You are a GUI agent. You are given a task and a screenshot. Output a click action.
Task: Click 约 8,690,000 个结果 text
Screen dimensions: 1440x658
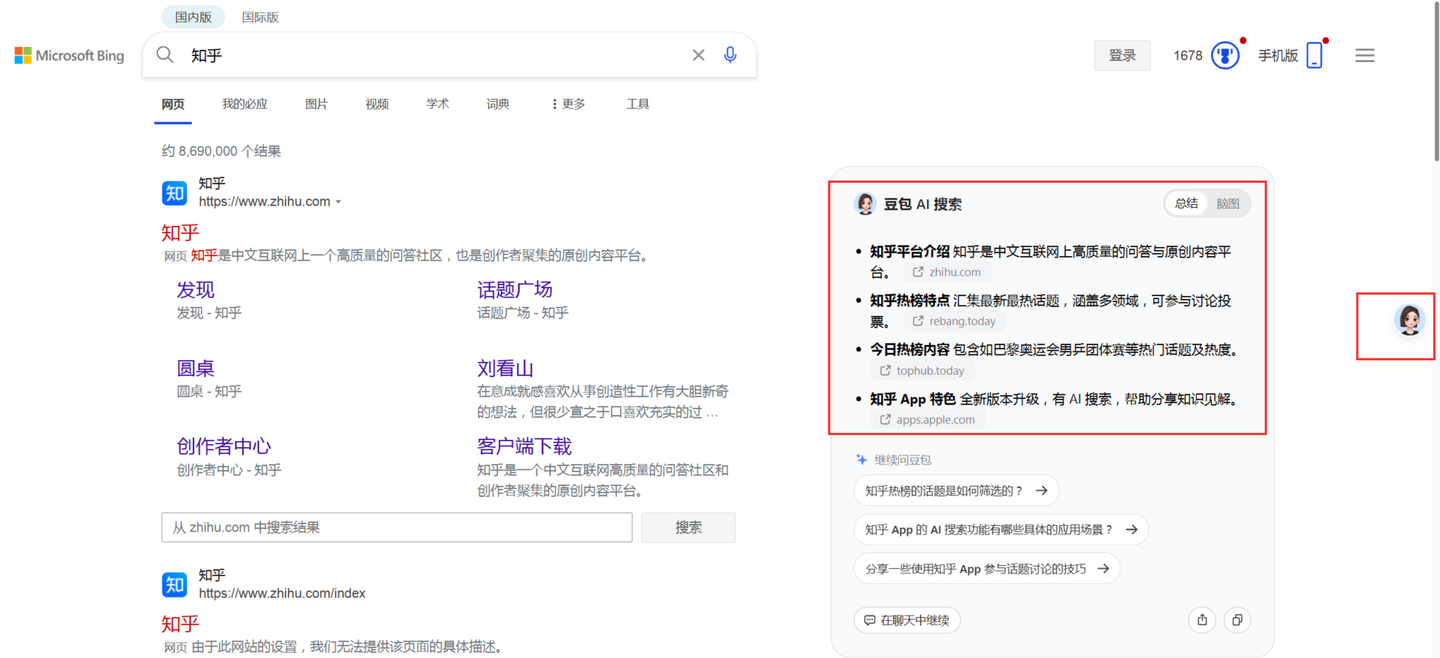click(x=221, y=151)
